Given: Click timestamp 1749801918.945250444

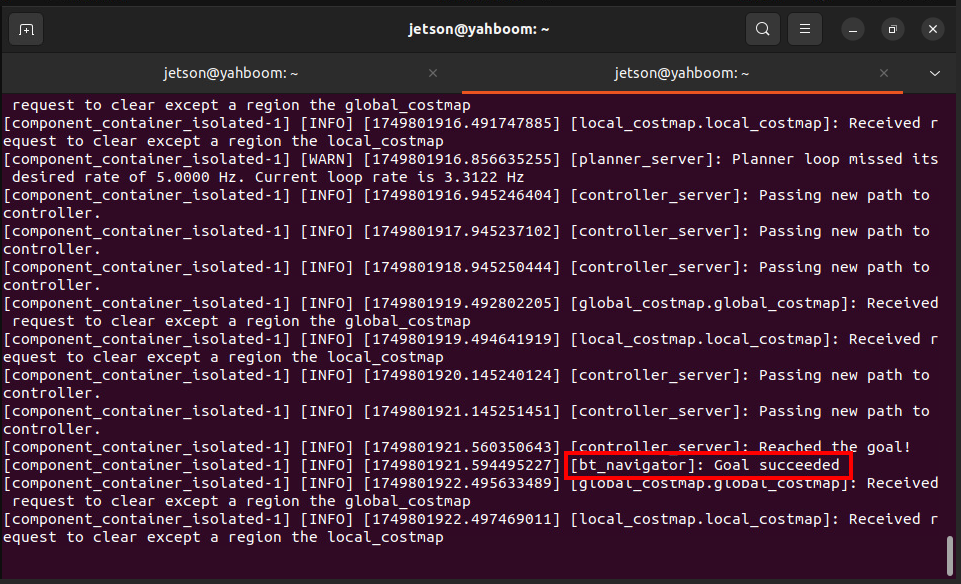Looking at the screenshot, I should coord(462,267).
